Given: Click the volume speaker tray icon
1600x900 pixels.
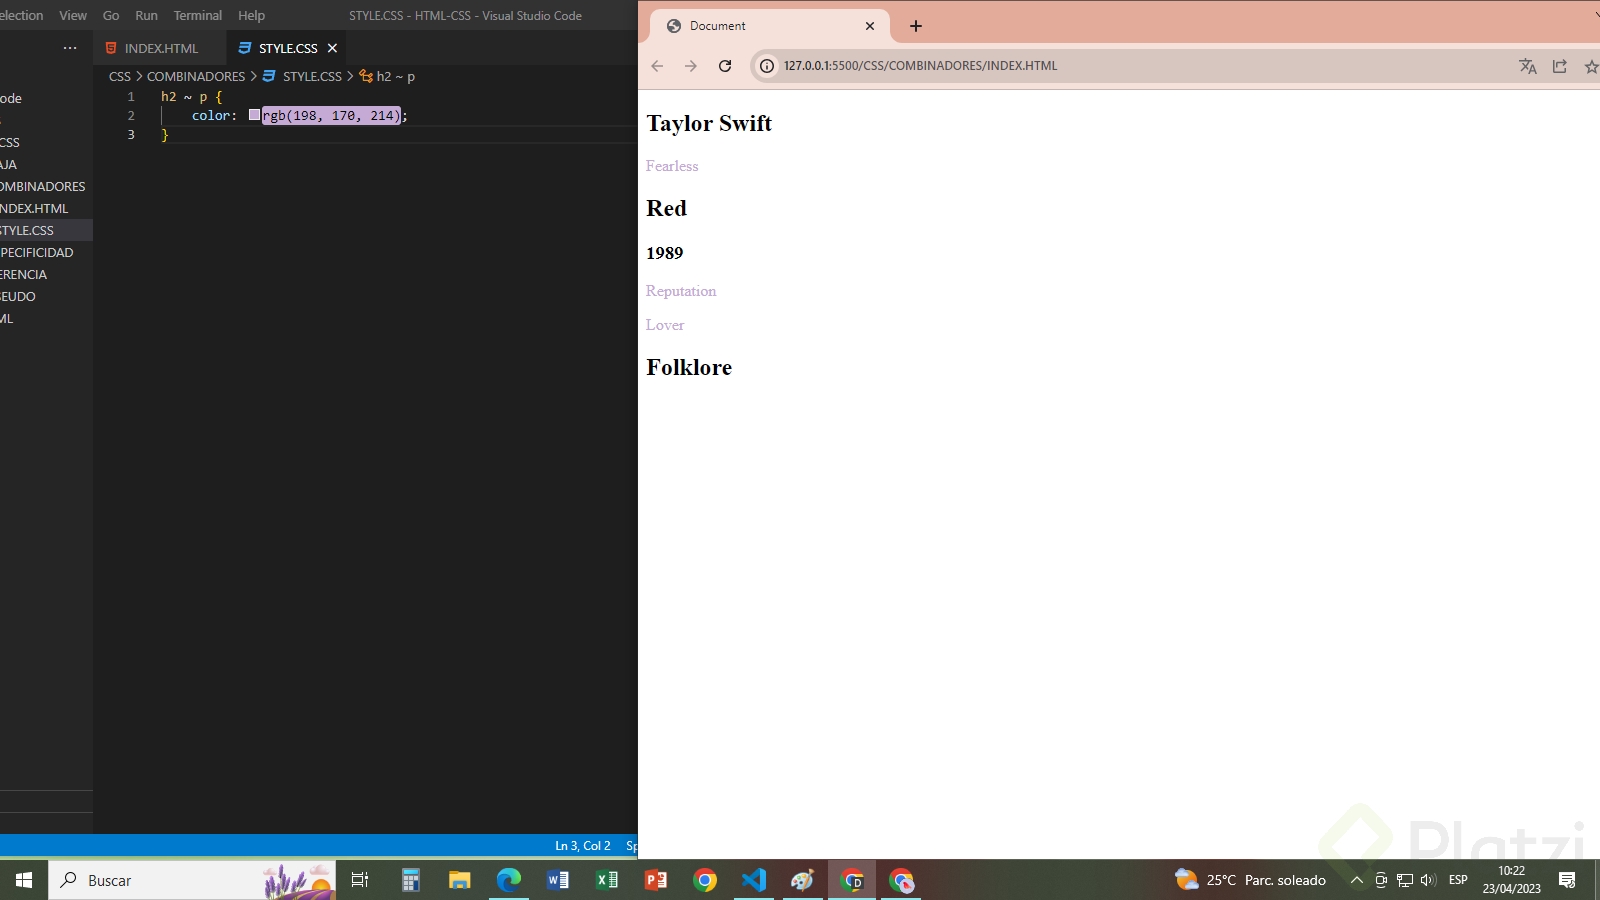Looking at the screenshot, I should [x=1428, y=880].
